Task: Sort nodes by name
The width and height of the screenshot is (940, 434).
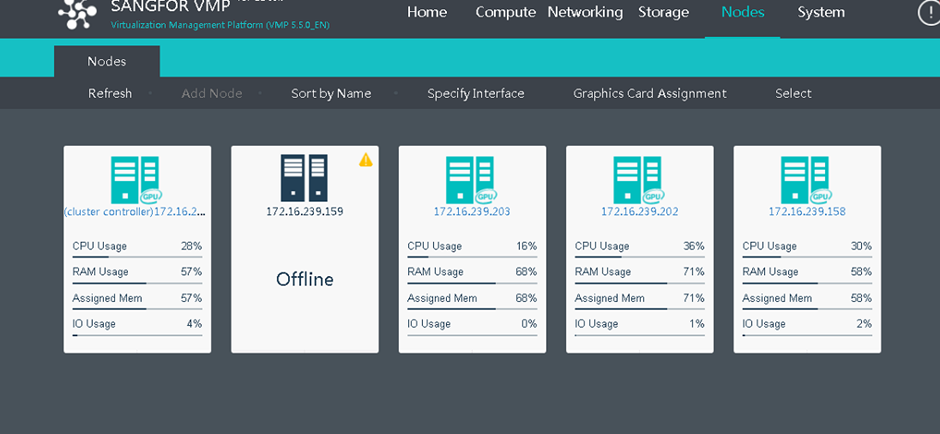Action: point(331,94)
